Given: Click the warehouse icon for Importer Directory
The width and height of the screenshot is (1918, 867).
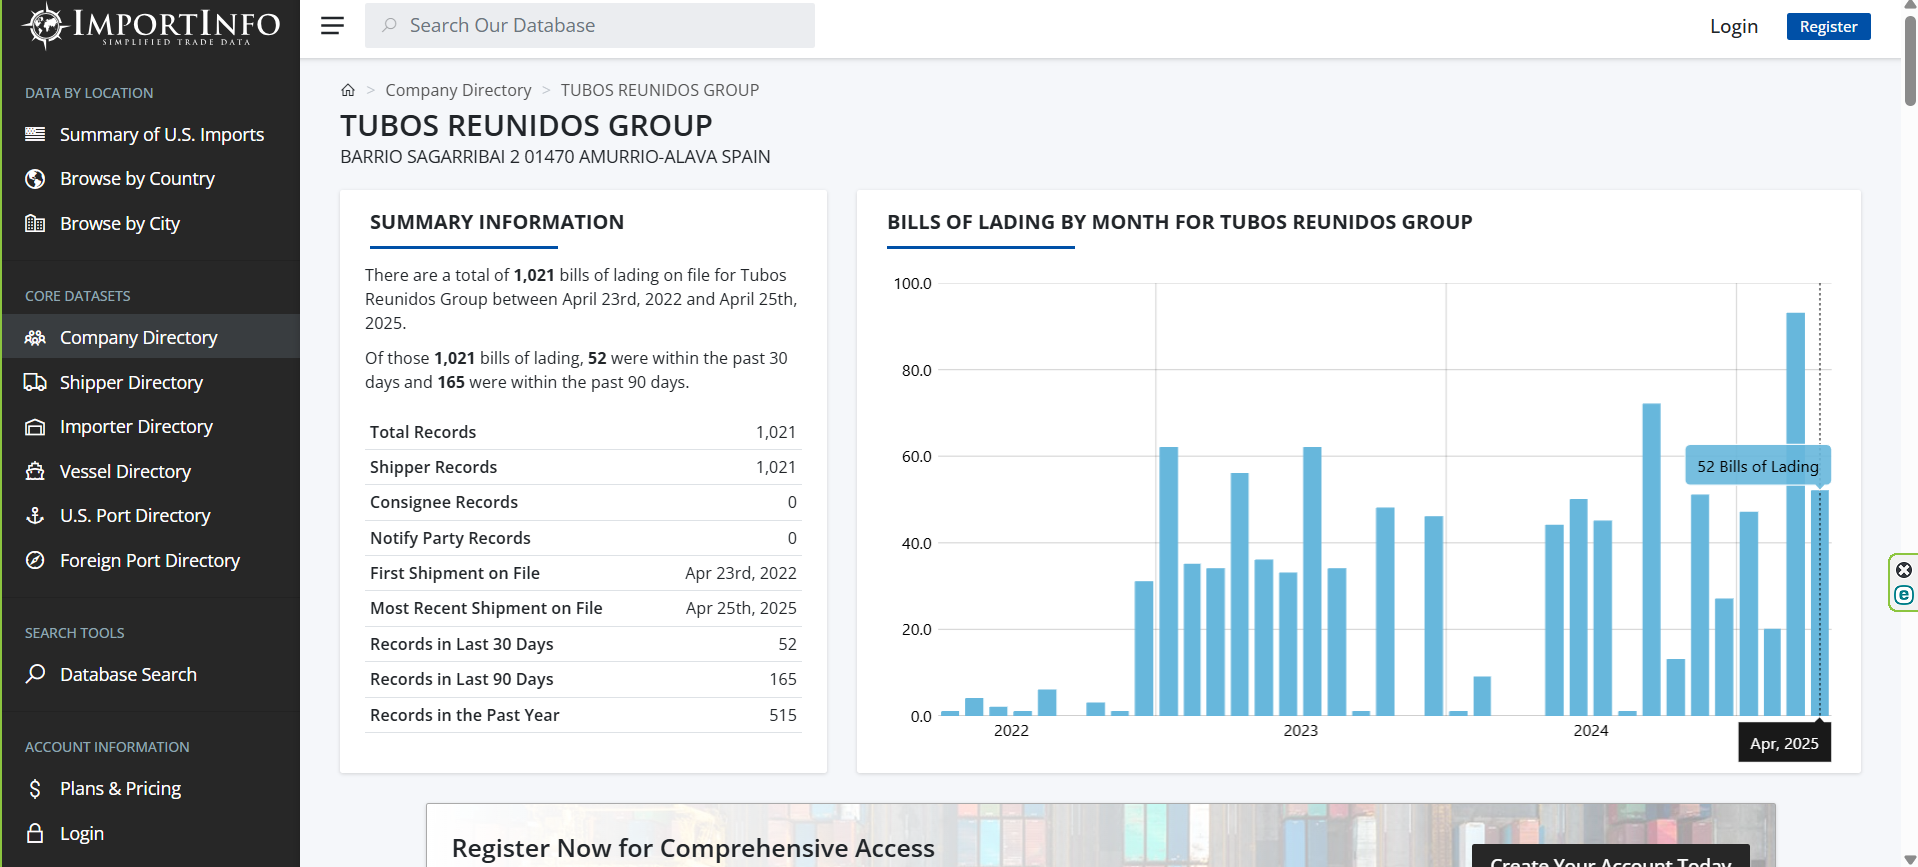Looking at the screenshot, I should pos(35,427).
